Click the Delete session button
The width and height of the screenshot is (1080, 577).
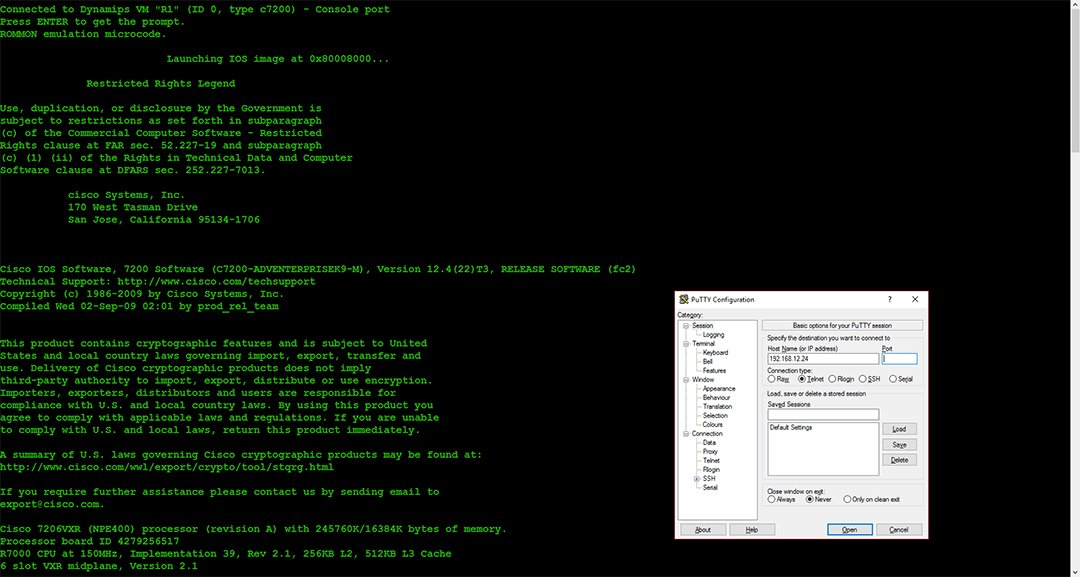[x=900, y=460]
